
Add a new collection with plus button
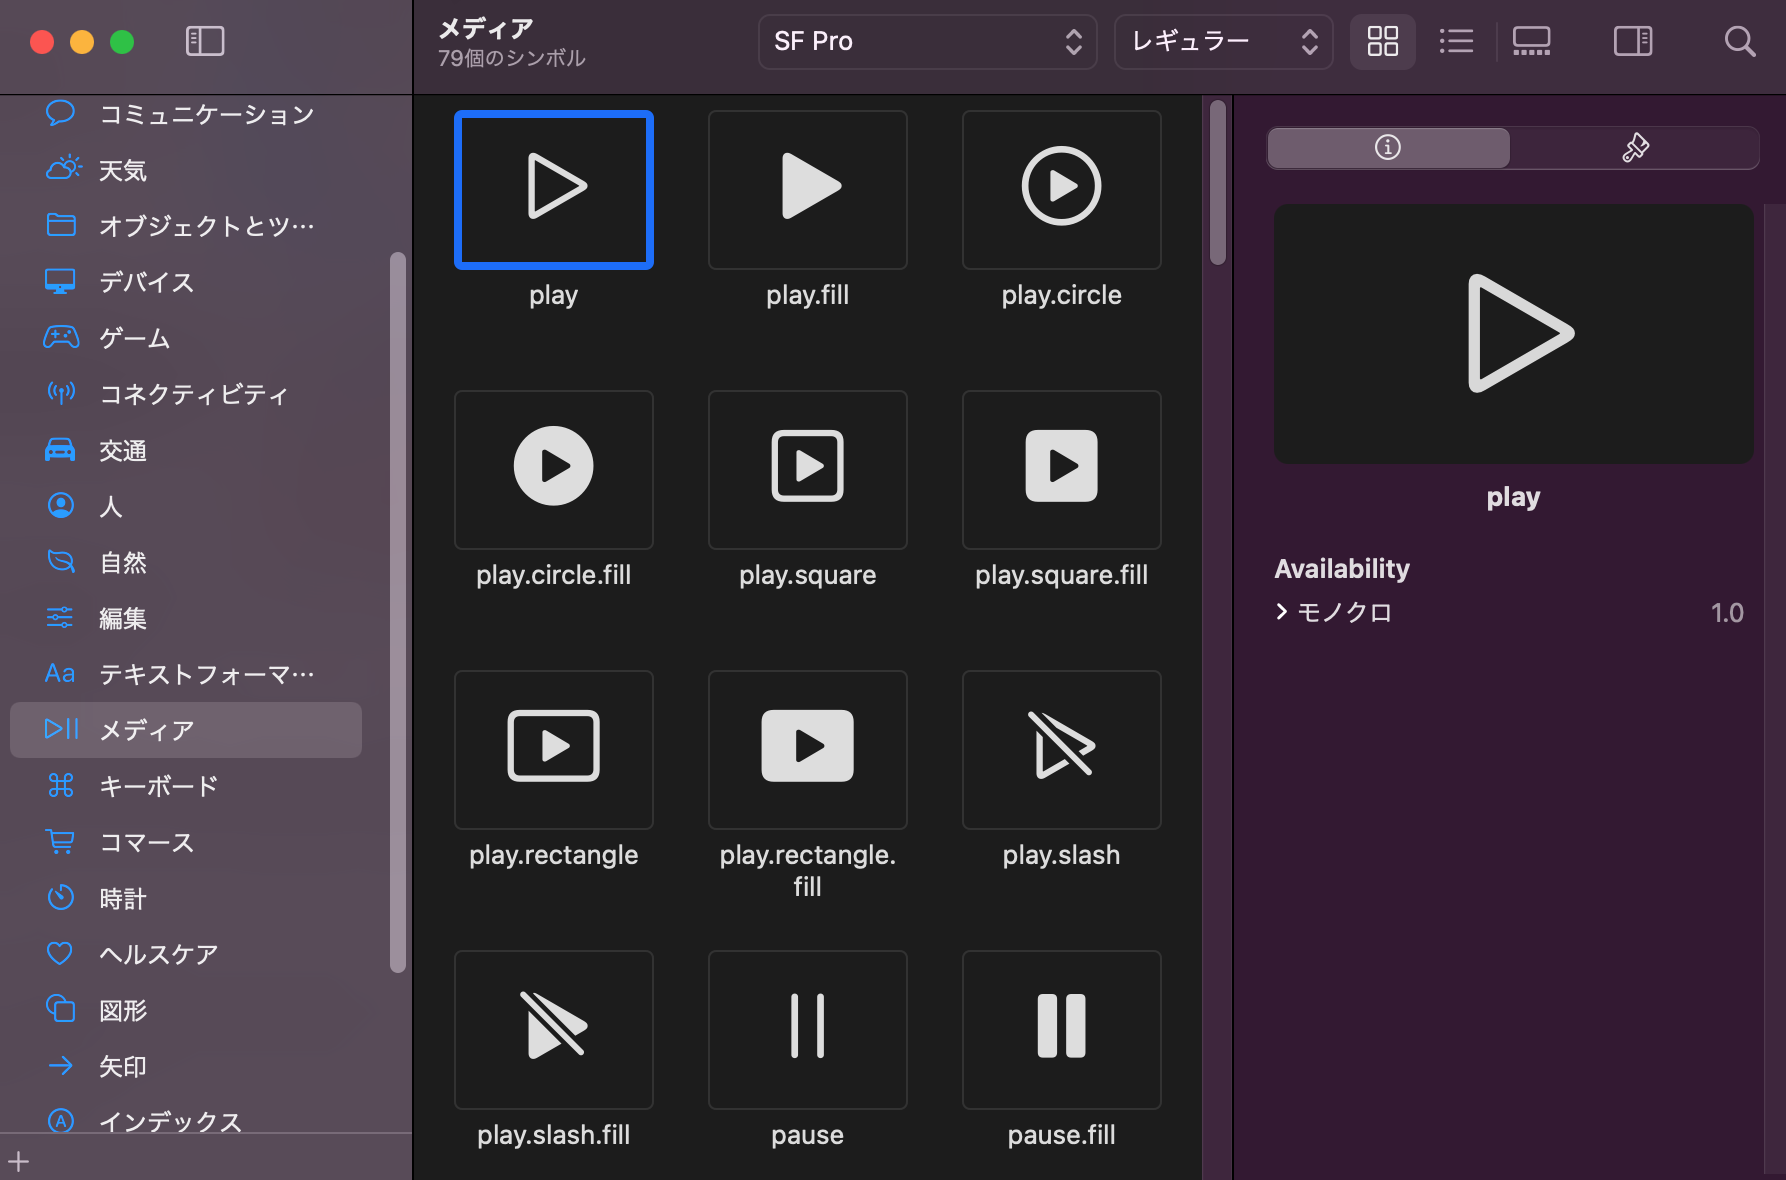19,1161
